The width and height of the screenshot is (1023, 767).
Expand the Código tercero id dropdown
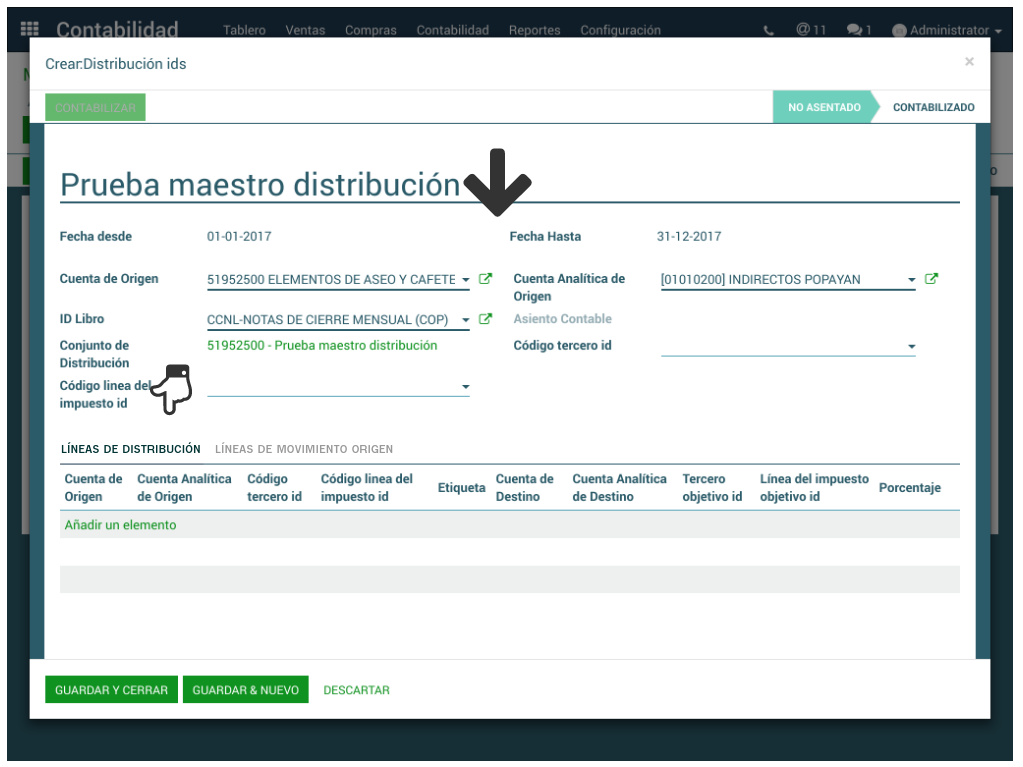[911, 347]
